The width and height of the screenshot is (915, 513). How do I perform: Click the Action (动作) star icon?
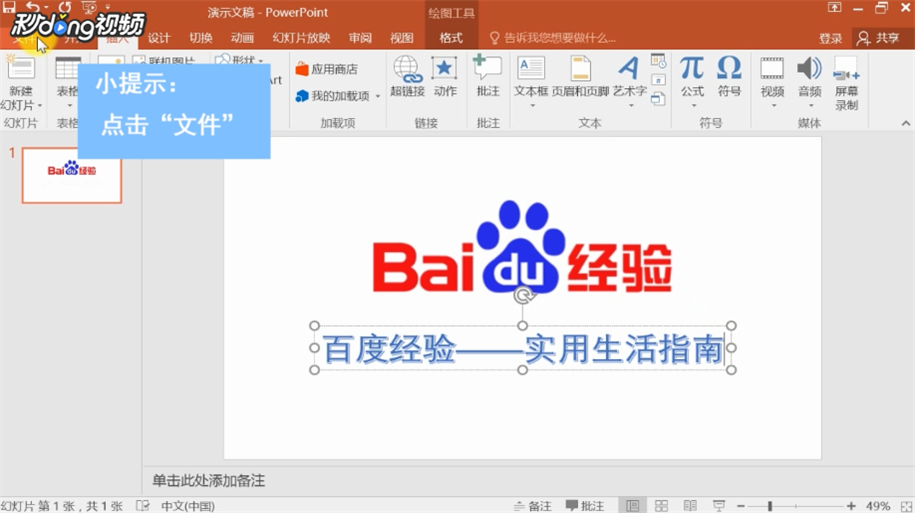[x=445, y=68]
